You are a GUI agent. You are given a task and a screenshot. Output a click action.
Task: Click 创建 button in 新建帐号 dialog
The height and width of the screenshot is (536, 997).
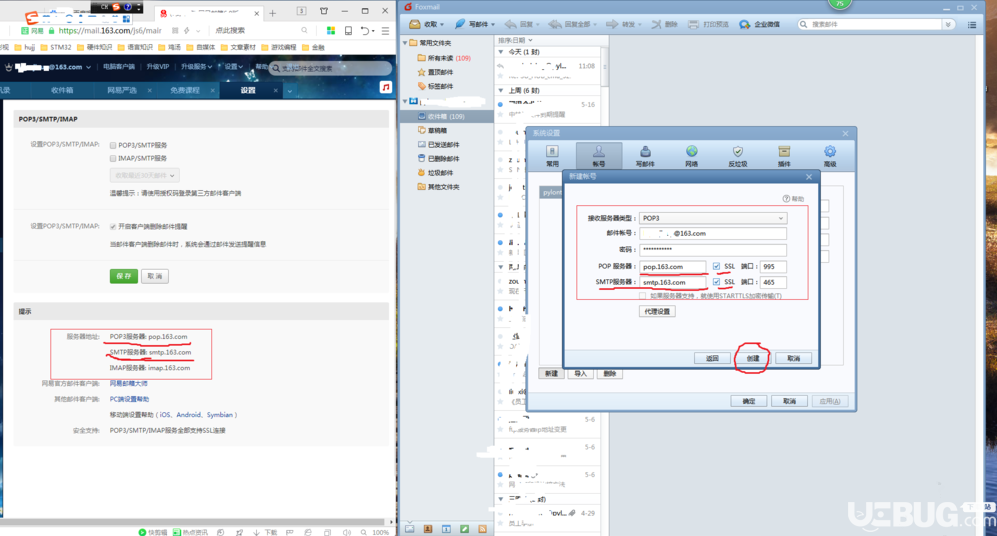(x=753, y=359)
